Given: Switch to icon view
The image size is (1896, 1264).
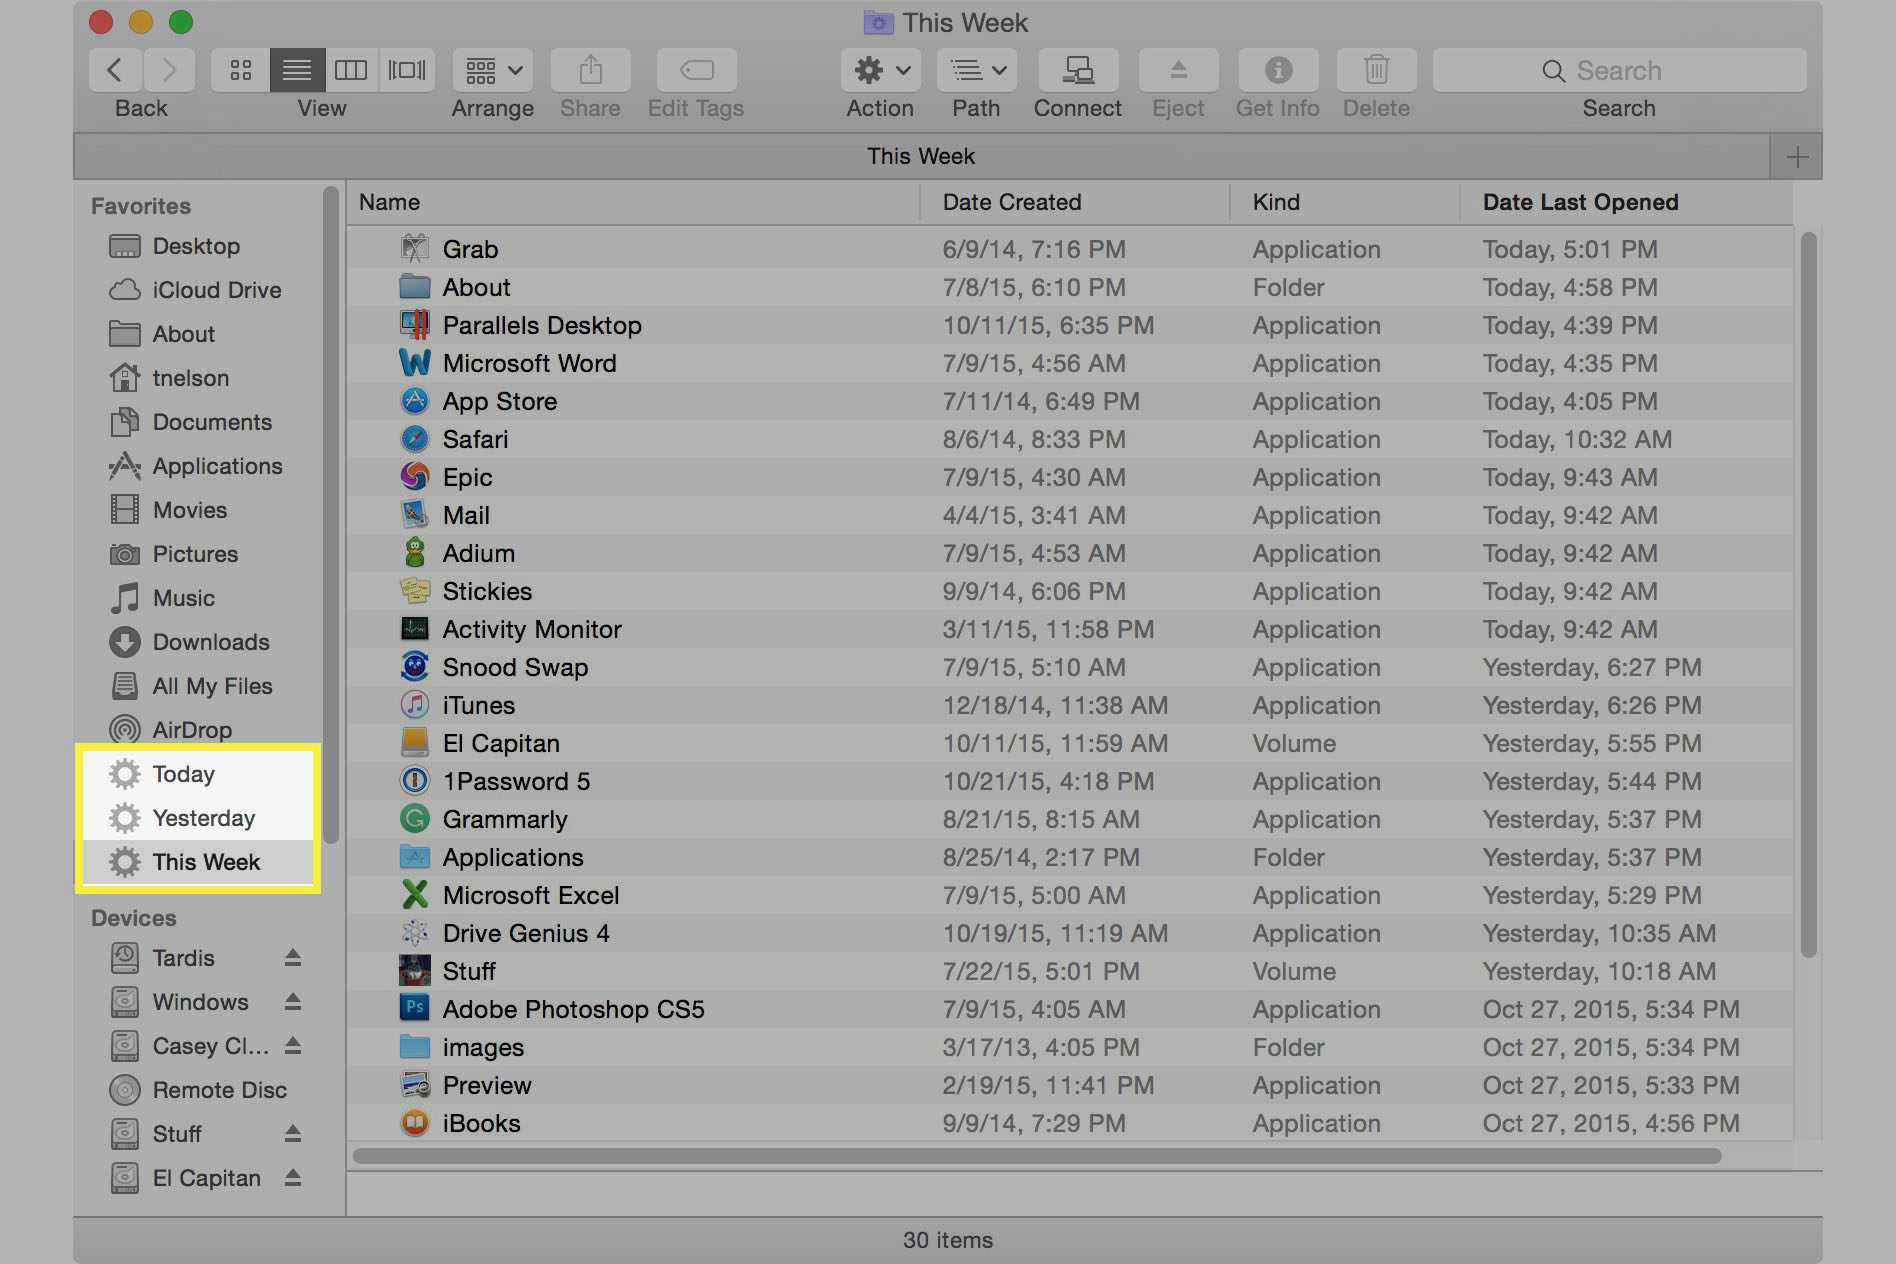Looking at the screenshot, I should click(x=240, y=70).
